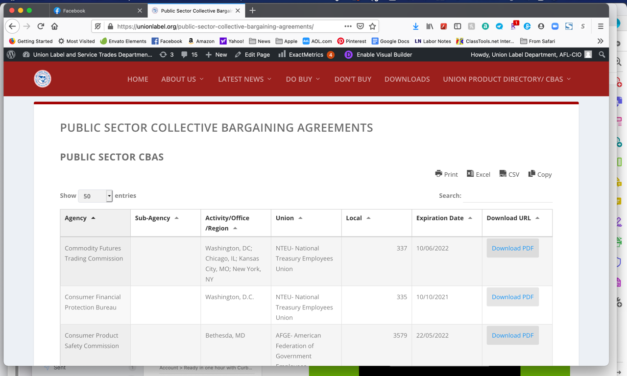This screenshot has width=627, height=376.
Task: Open Union Label and Service Trades site link
Action: pyautogui.click(x=87, y=55)
